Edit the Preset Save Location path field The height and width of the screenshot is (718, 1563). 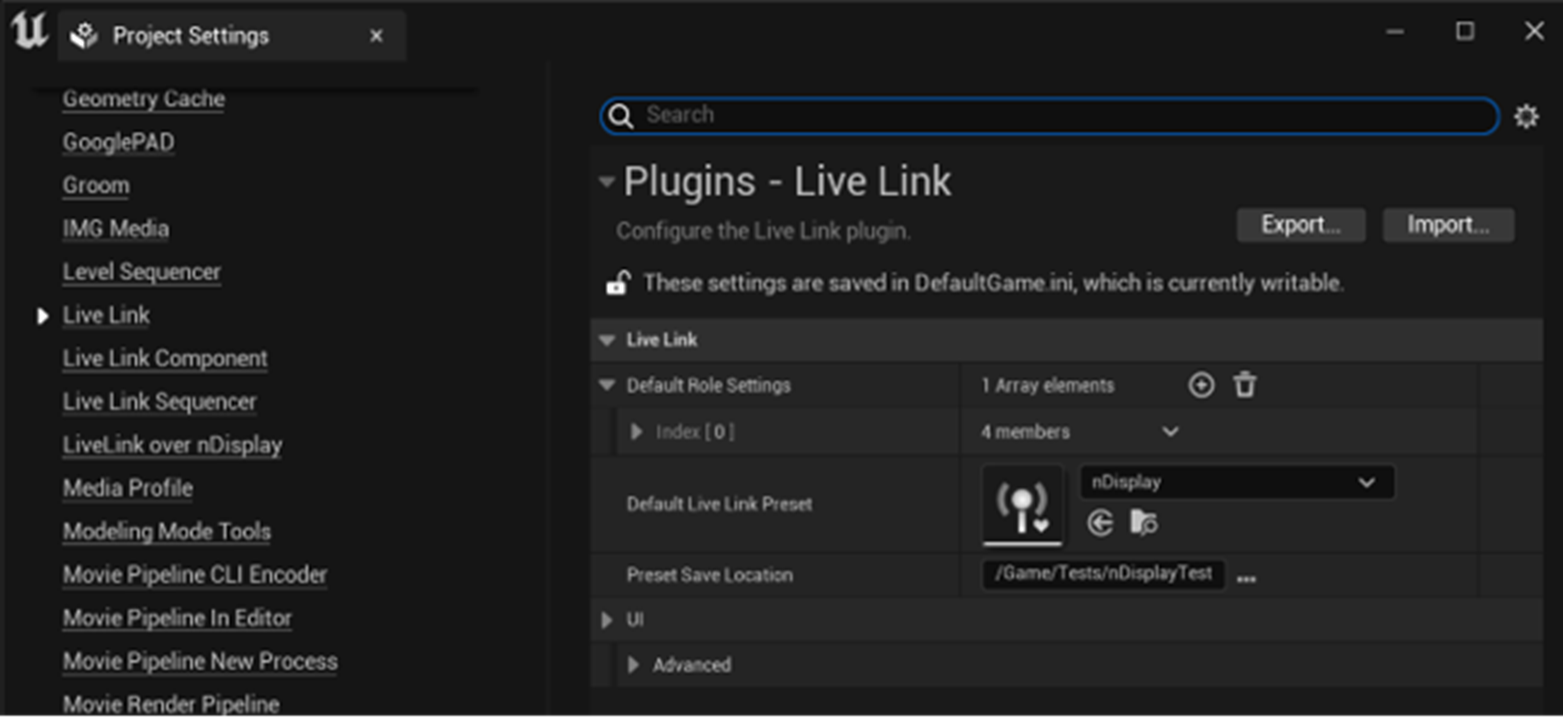[1104, 574]
